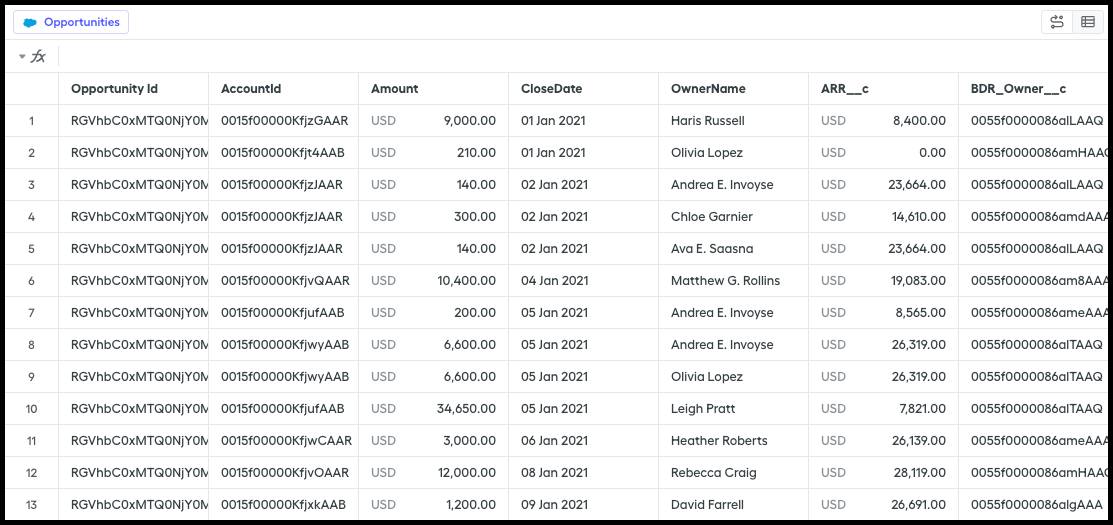Viewport: 1113px width, 525px height.
Task: Select row number 13
Action: pyautogui.click(x=31, y=505)
